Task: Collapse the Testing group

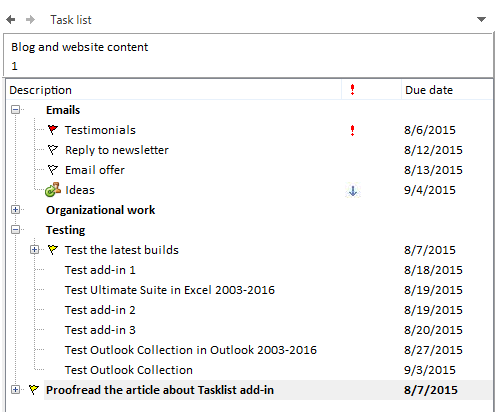Action: (15, 229)
